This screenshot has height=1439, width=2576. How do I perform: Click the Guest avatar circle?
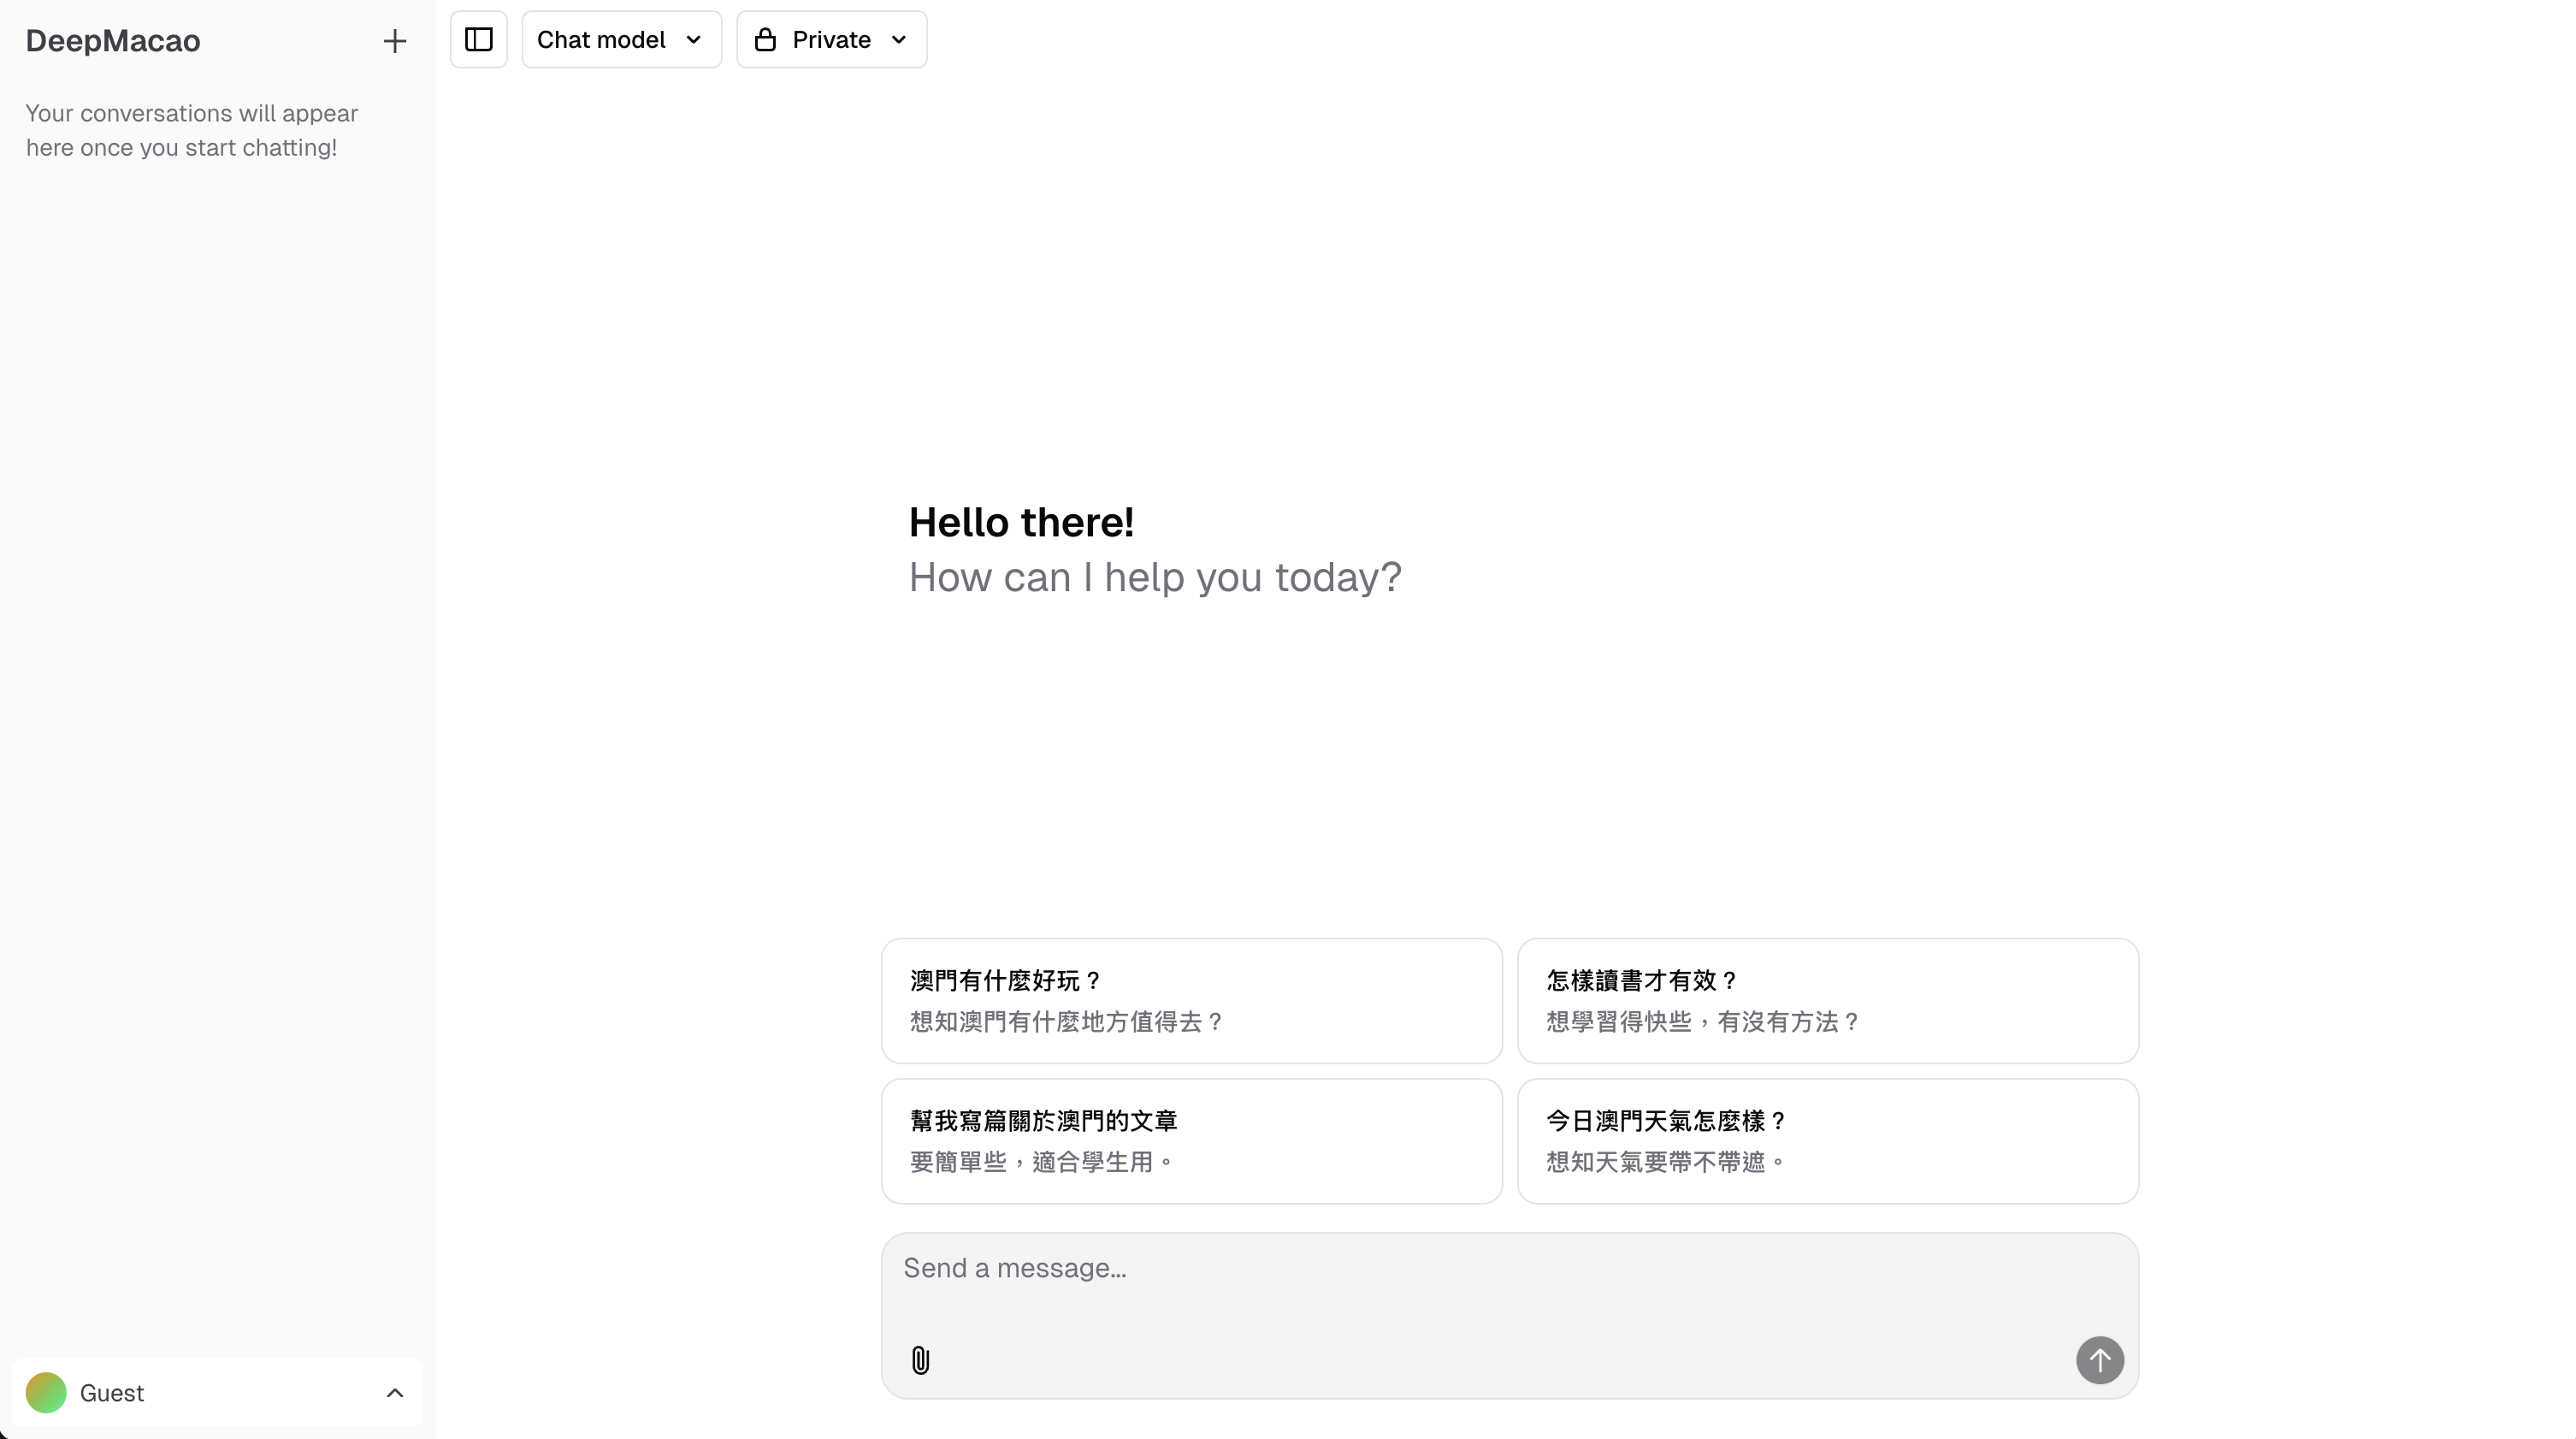pyautogui.click(x=46, y=1392)
